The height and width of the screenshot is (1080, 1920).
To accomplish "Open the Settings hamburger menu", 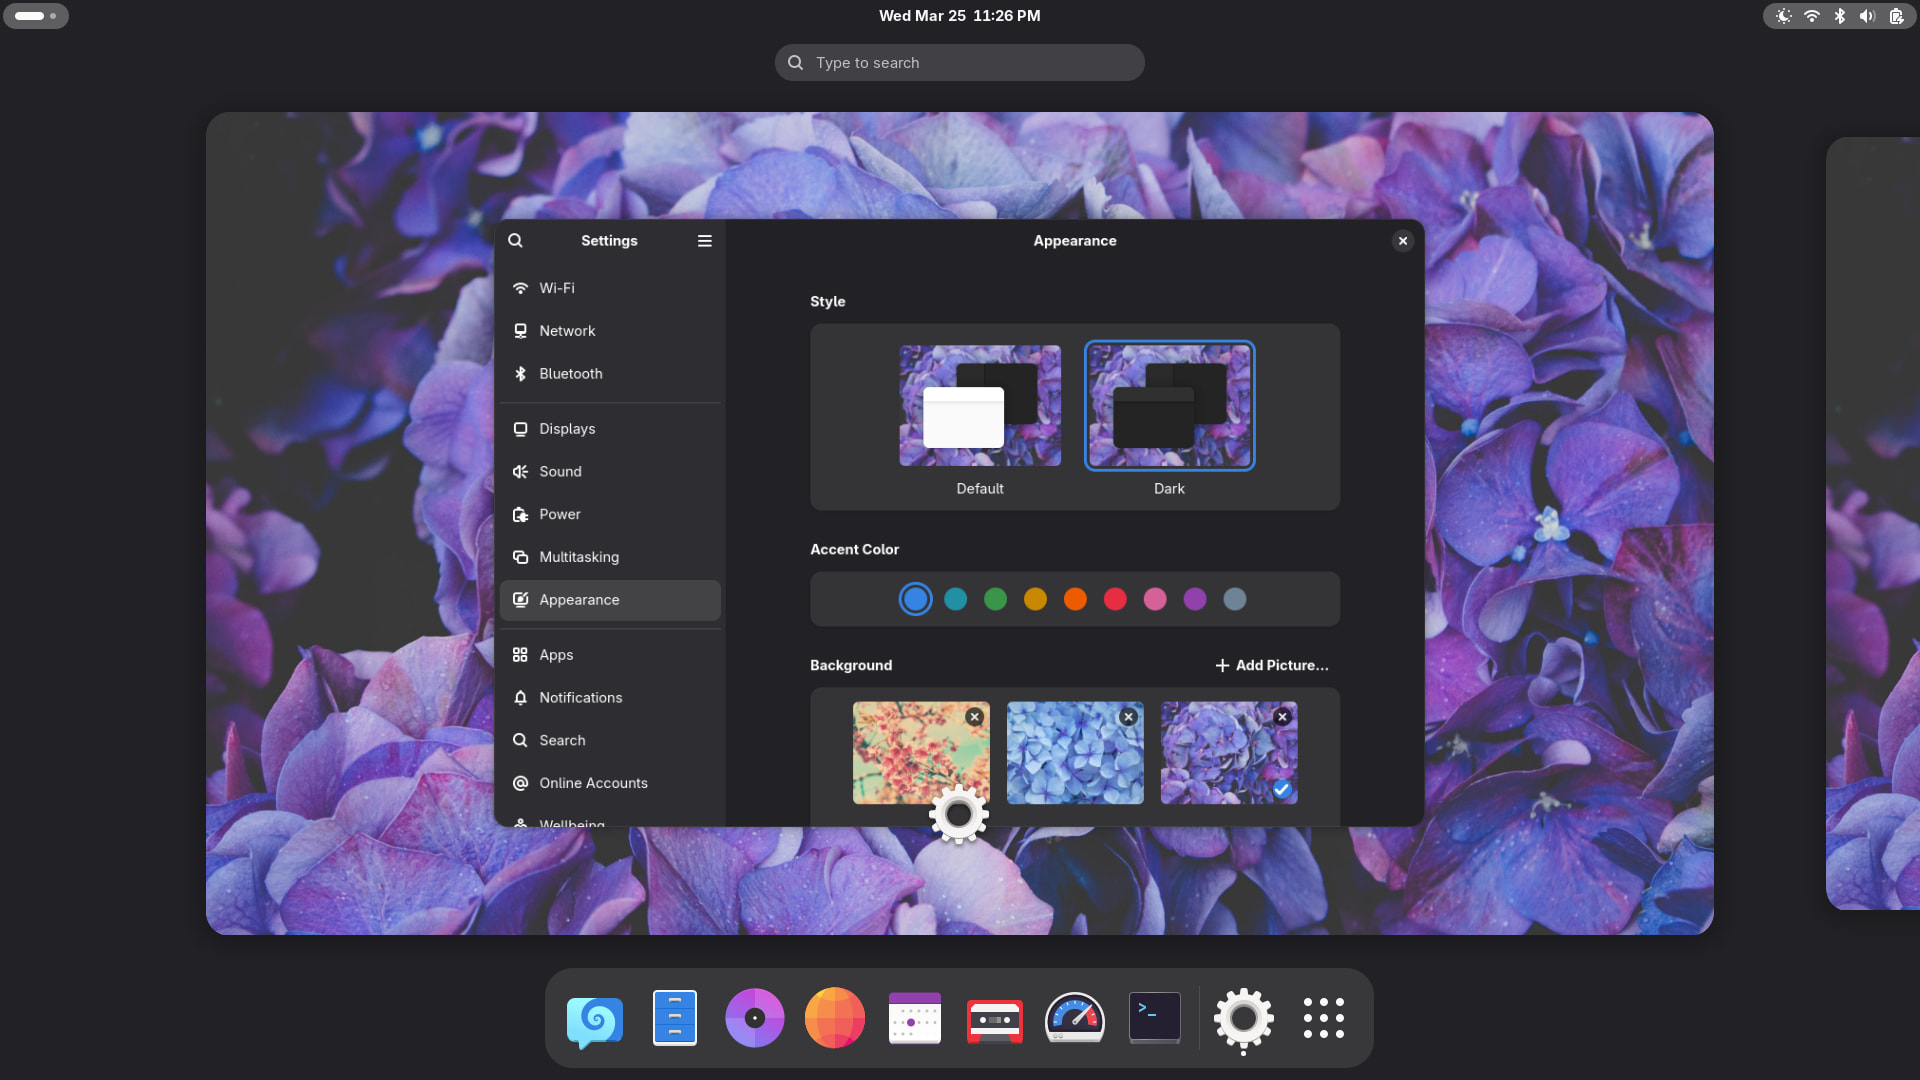I will 704,241.
